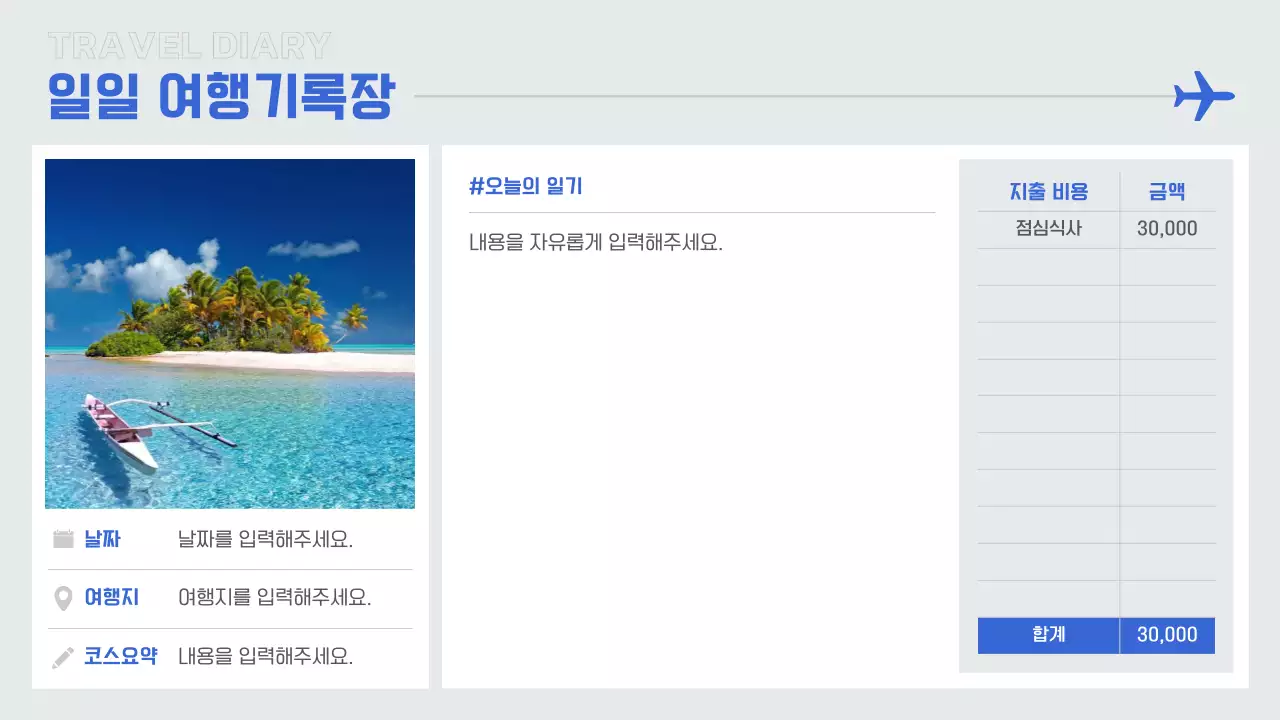Select the 30,000 amount cell

pos(1168,228)
